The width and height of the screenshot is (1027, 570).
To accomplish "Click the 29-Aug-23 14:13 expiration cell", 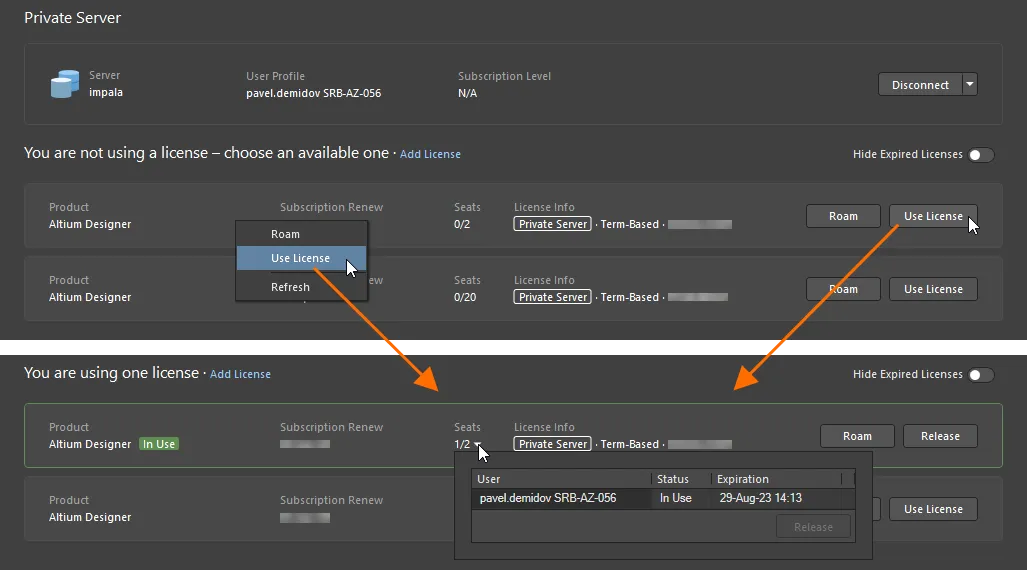I will coord(760,498).
